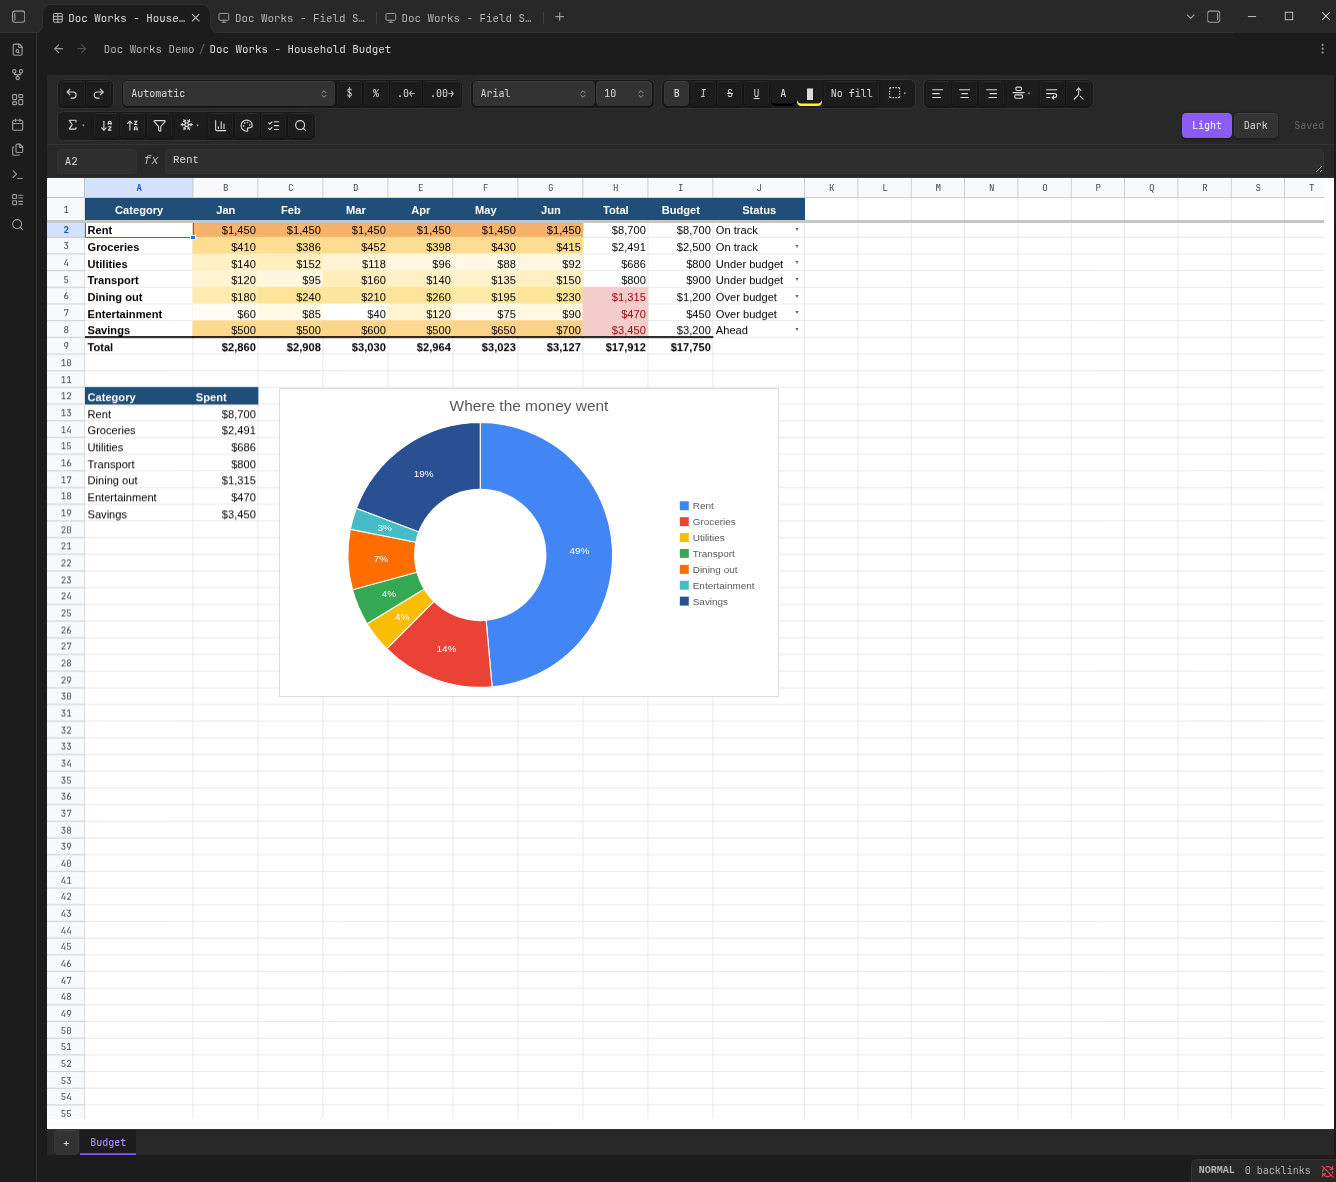Open the left sidebar search icon
1336x1182 pixels.
click(x=17, y=225)
